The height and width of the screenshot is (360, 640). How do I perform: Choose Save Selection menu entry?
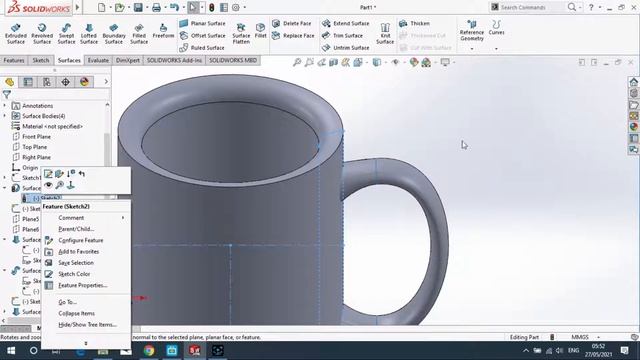[x=86, y=263]
